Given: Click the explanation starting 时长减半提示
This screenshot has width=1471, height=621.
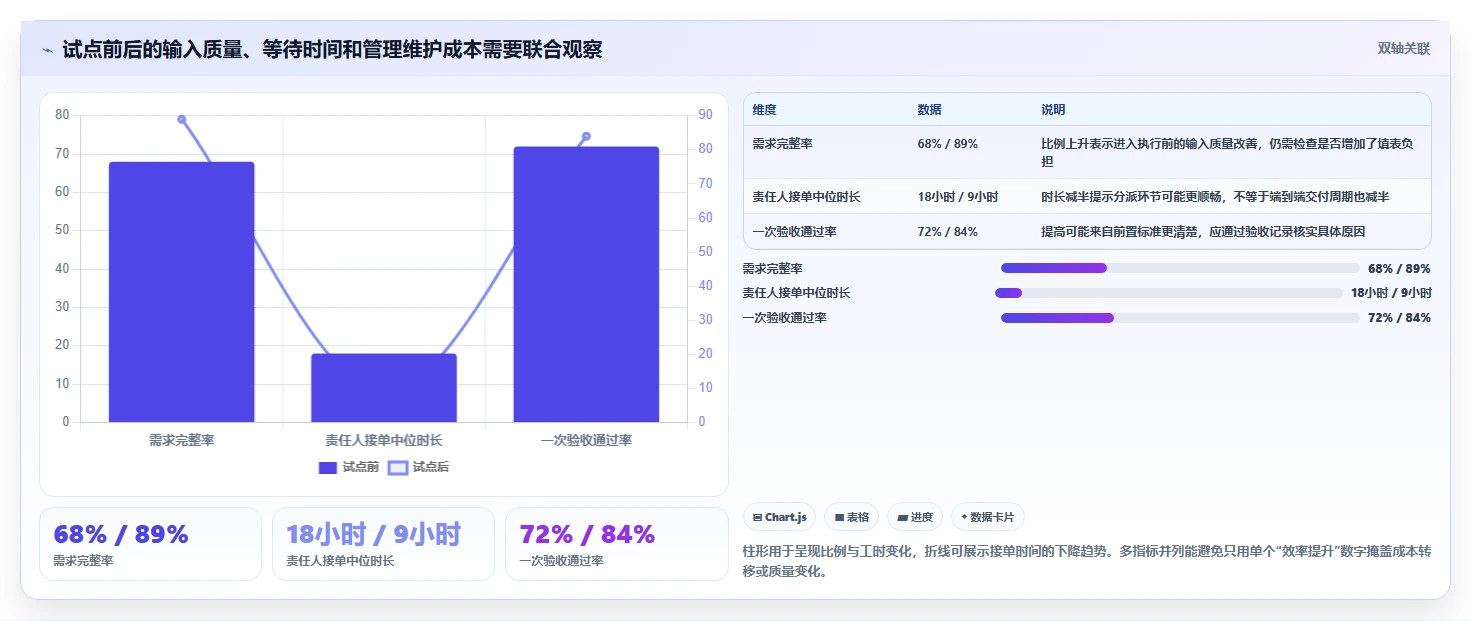Looking at the screenshot, I should point(1215,197).
